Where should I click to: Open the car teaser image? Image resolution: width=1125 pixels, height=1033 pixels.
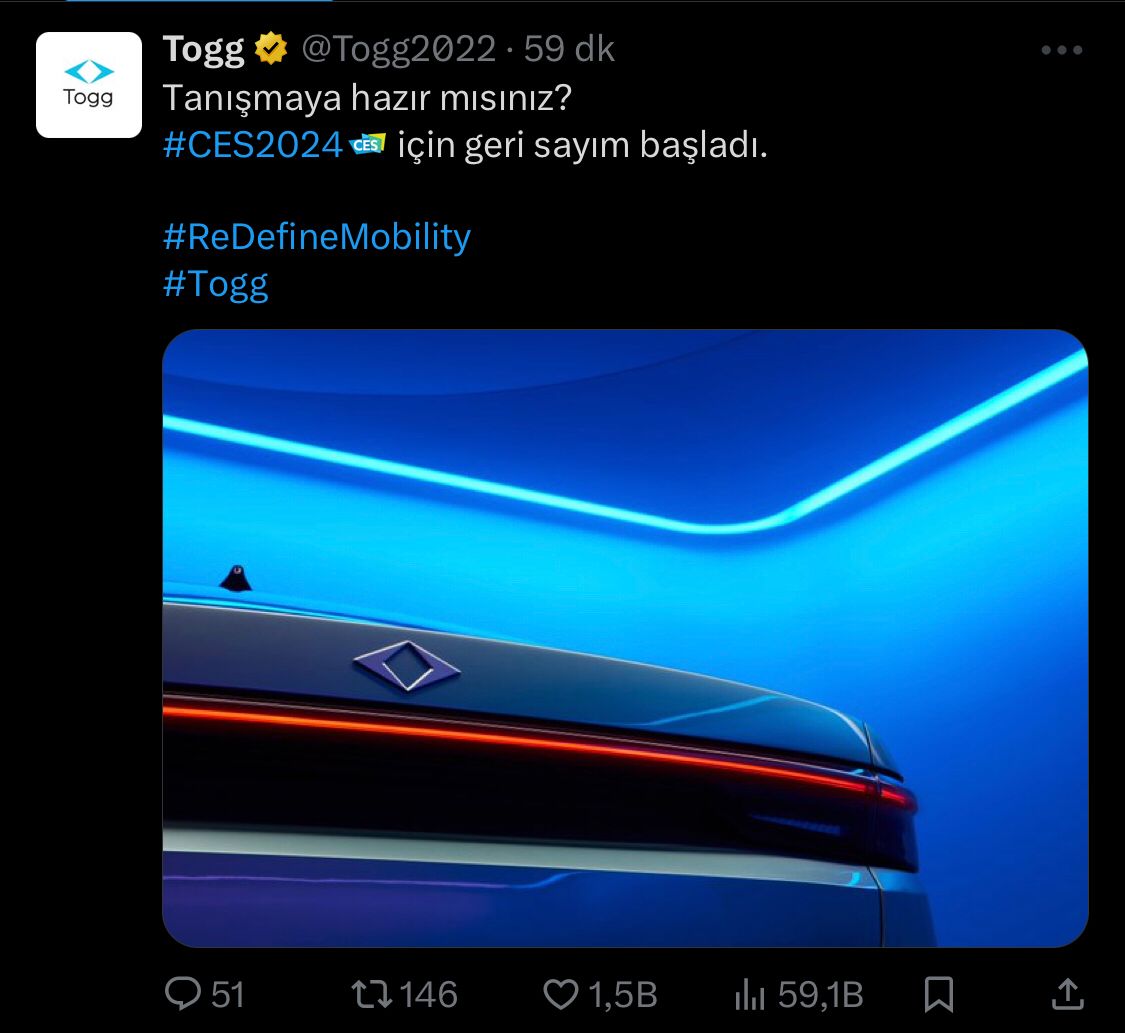pos(625,638)
